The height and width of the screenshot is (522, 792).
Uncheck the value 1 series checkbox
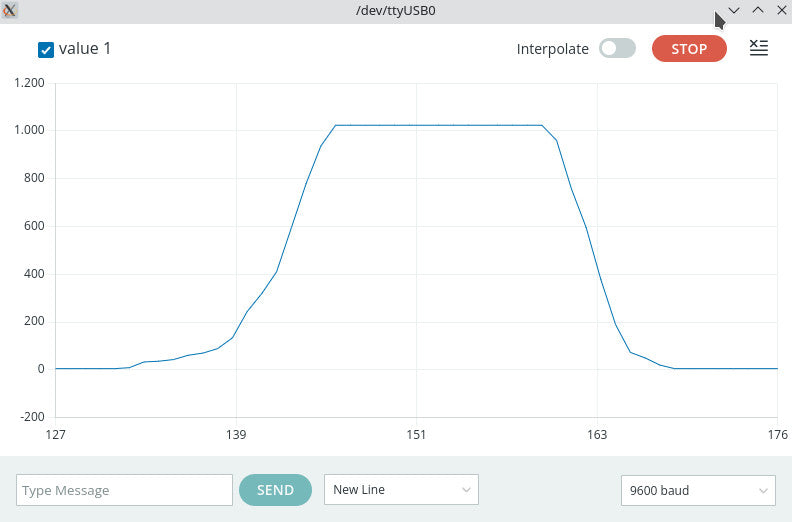46,50
